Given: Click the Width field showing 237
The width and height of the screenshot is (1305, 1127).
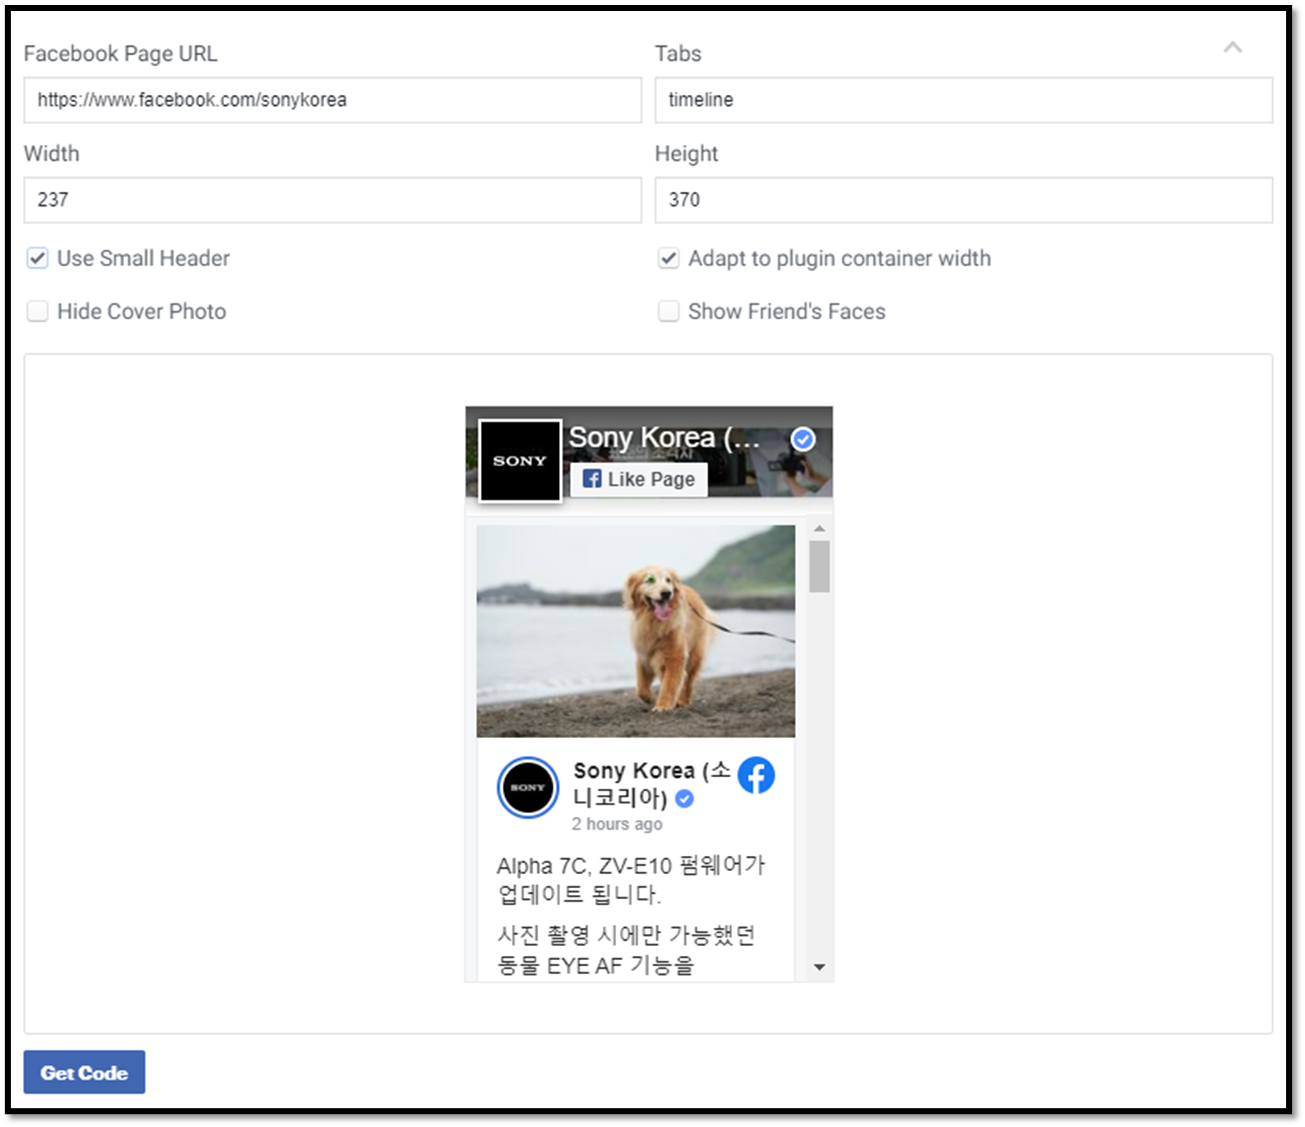Looking at the screenshot, I should coord(332,200).
